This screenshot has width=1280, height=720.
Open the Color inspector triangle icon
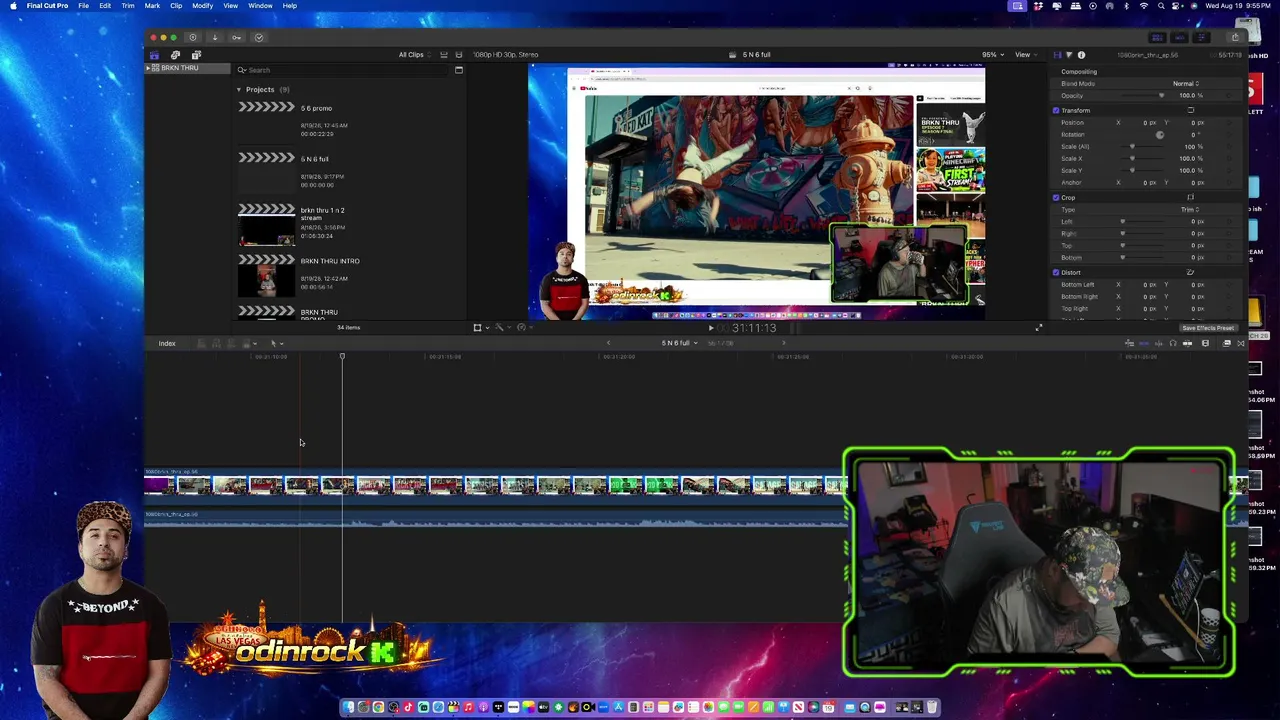coord(1069,55)
